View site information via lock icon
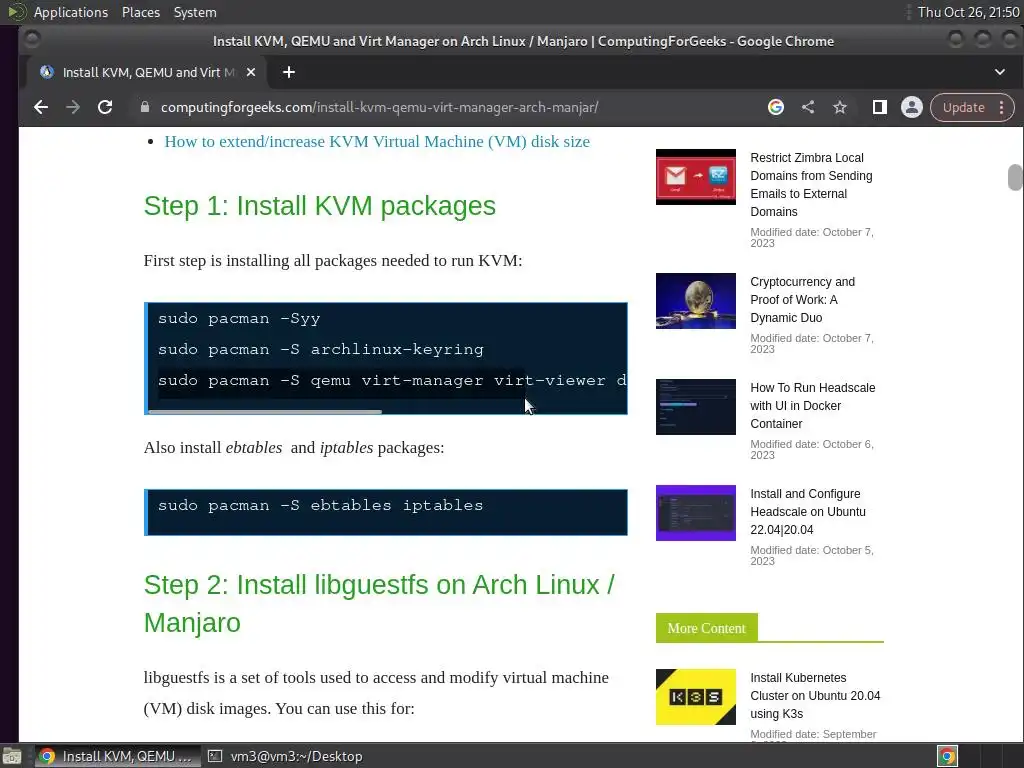The height and width of the screenshot is (768, 1024). [145, 107]
